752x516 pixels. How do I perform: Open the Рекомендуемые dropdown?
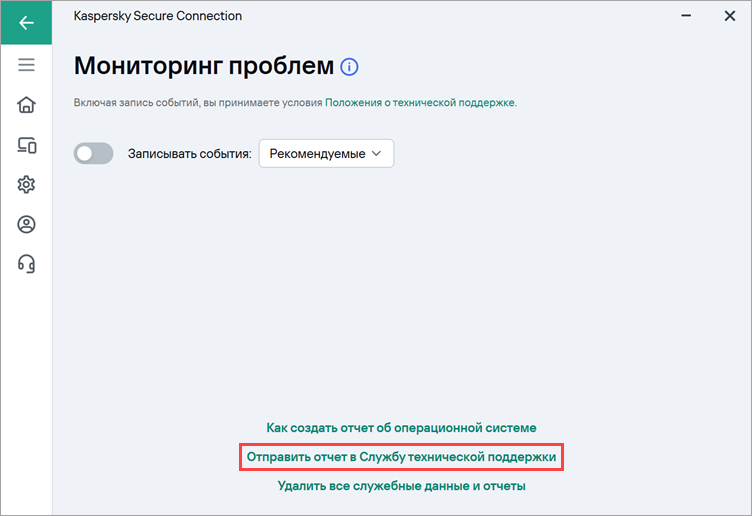(x=326, y=153)
